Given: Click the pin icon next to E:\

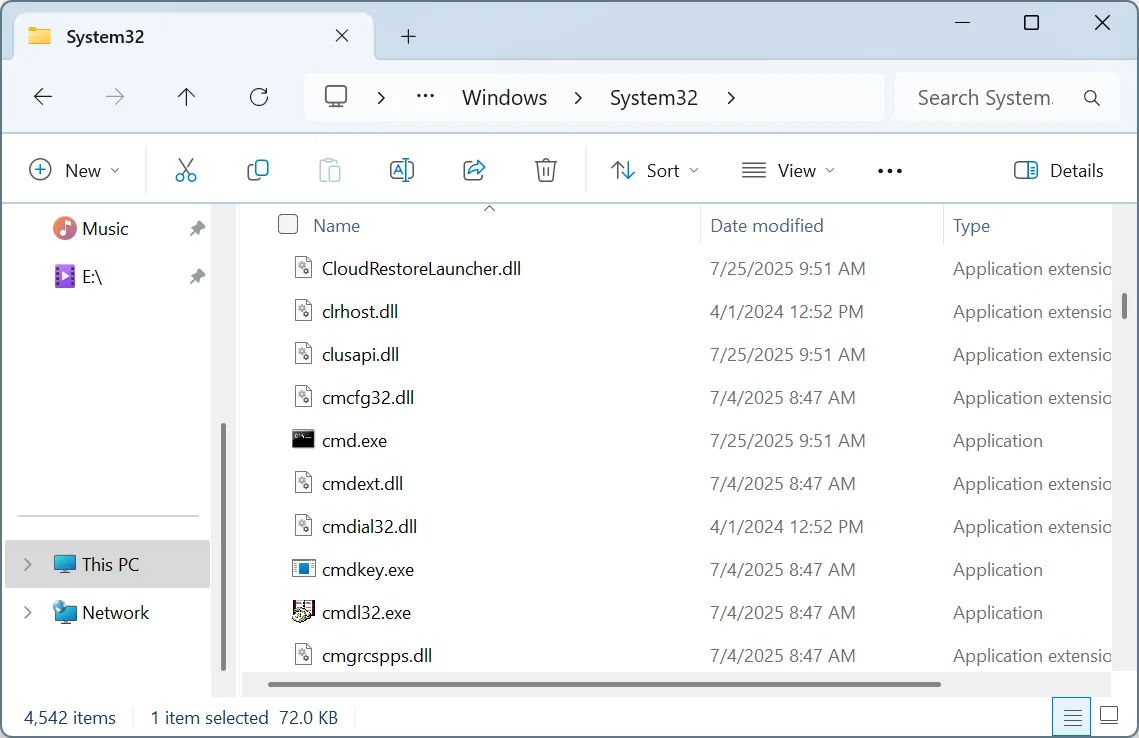Looking at the screenshot, I should click(197, 277).
